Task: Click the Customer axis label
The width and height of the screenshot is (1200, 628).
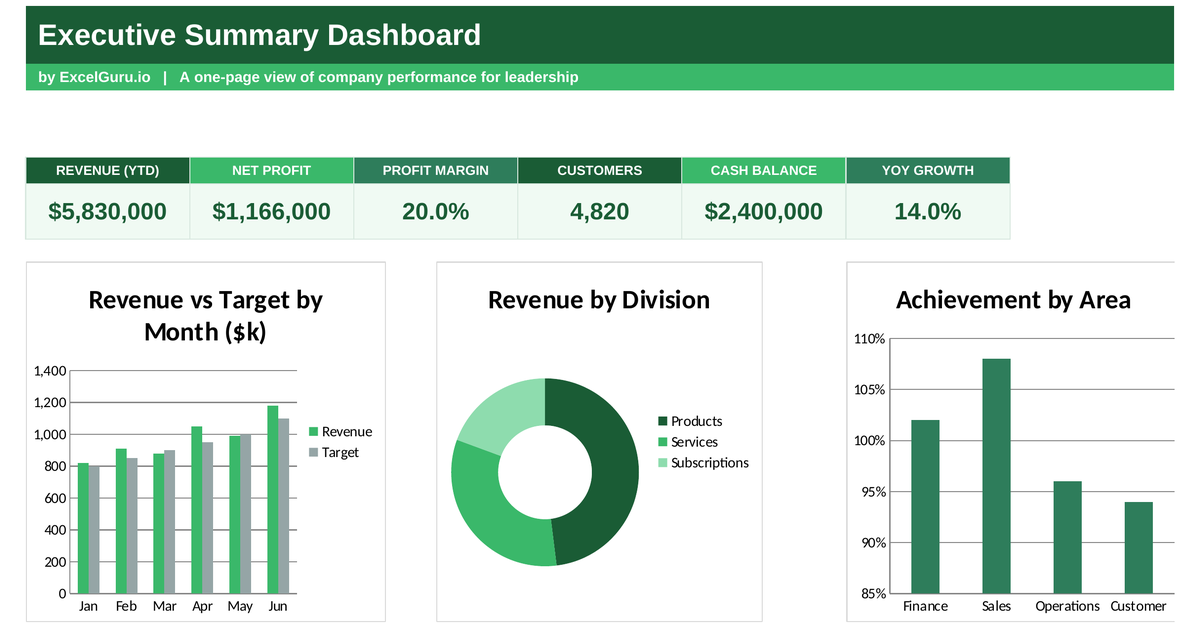Action: (1138, 607)
